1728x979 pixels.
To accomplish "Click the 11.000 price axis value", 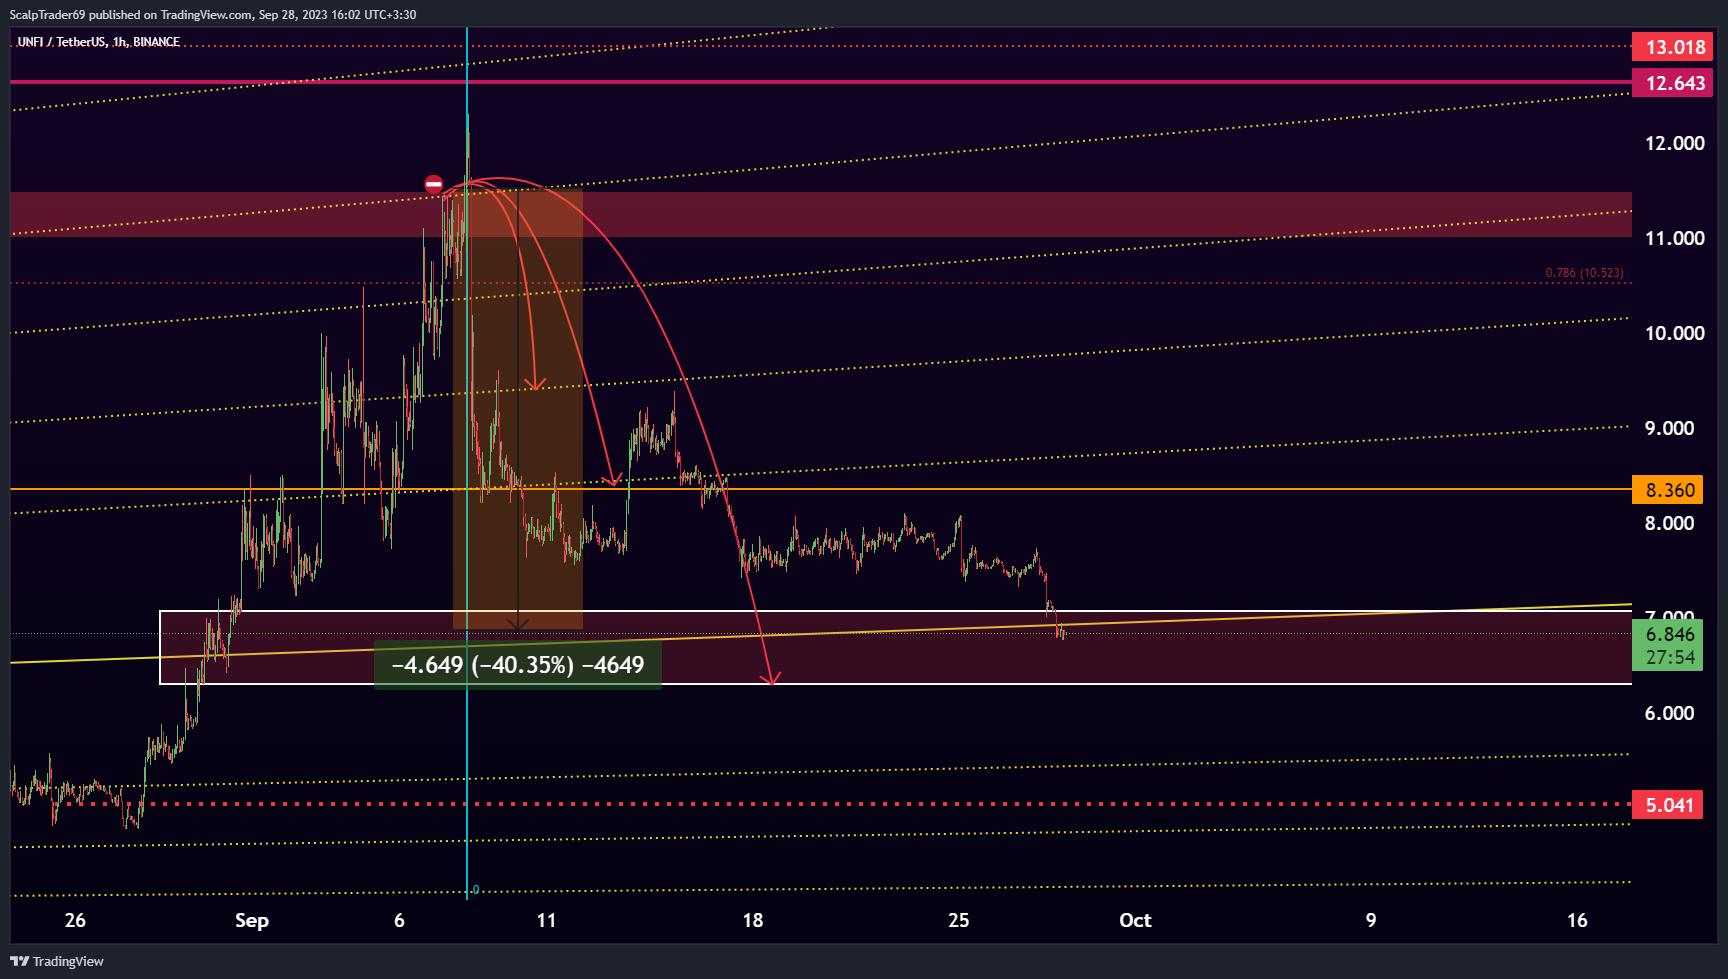I will pos(1675,238).
